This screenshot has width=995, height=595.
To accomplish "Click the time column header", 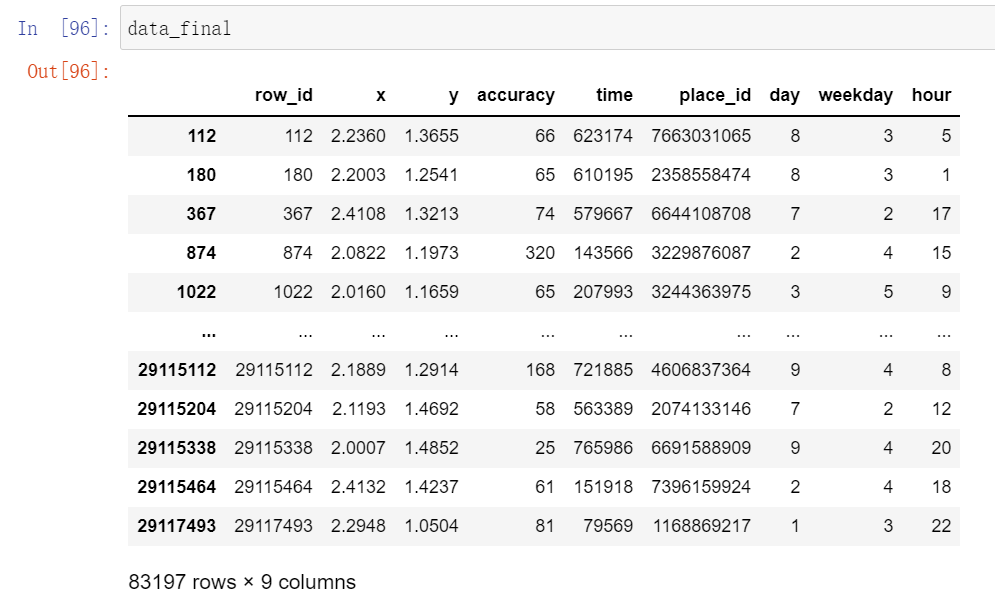I will pyautogui.click(x=614, y=96).
